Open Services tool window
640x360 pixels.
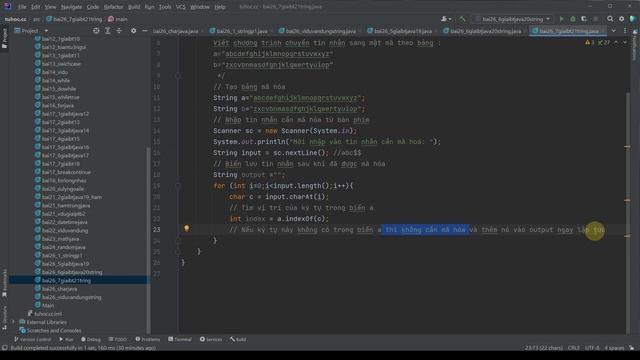click(211, 340)
